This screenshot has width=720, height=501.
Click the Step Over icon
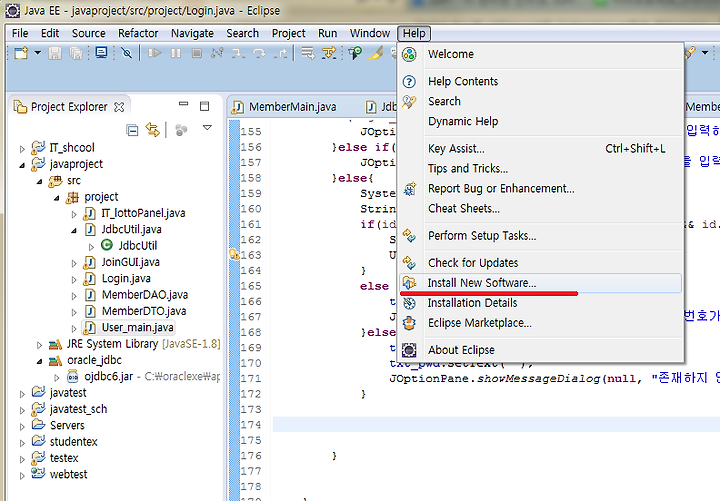(x=259, y=53)
